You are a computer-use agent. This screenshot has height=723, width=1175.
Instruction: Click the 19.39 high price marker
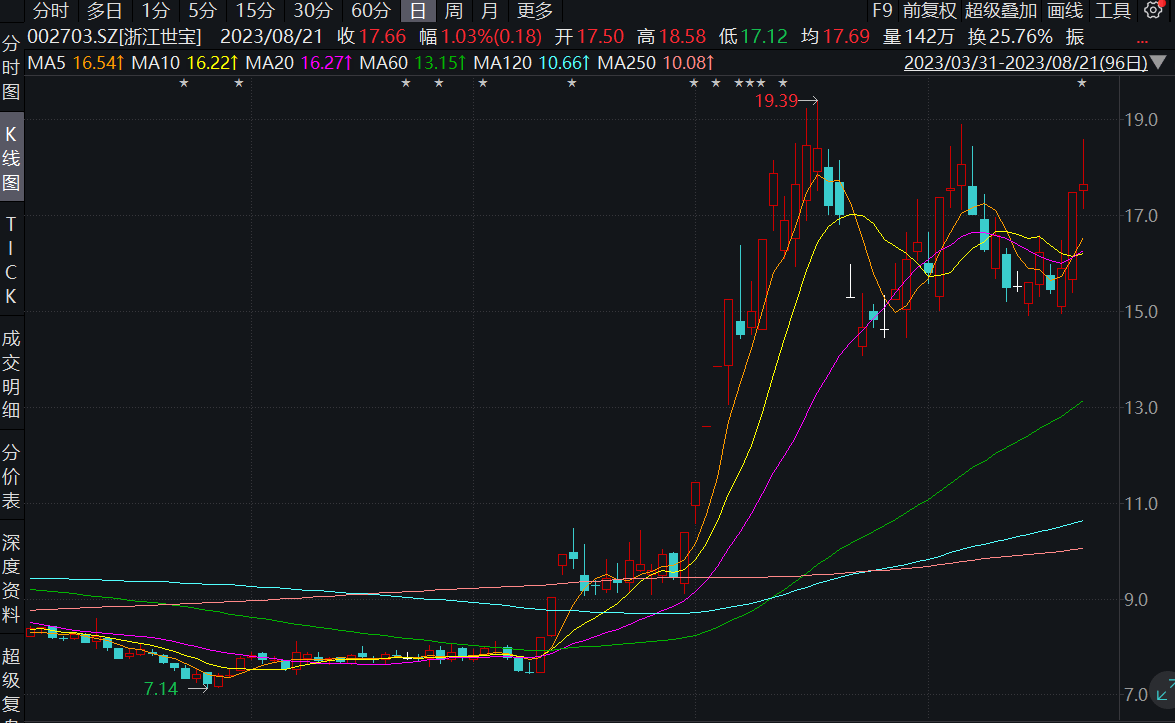click(776, 101)
